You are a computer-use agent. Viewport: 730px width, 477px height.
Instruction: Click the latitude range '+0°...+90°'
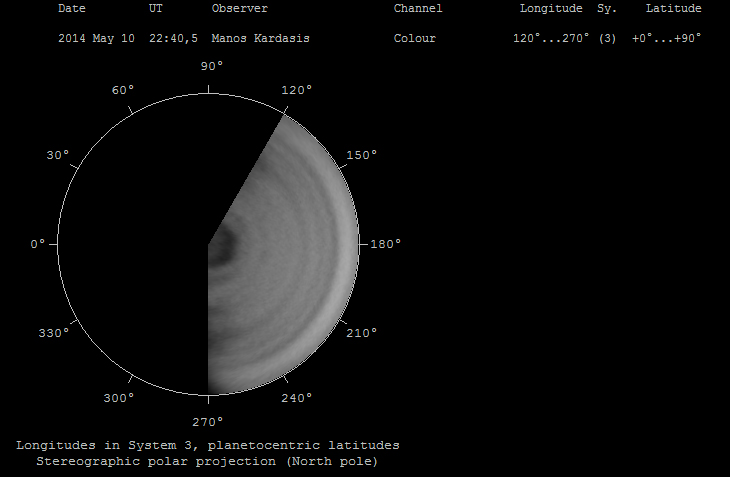coord(666,38)
